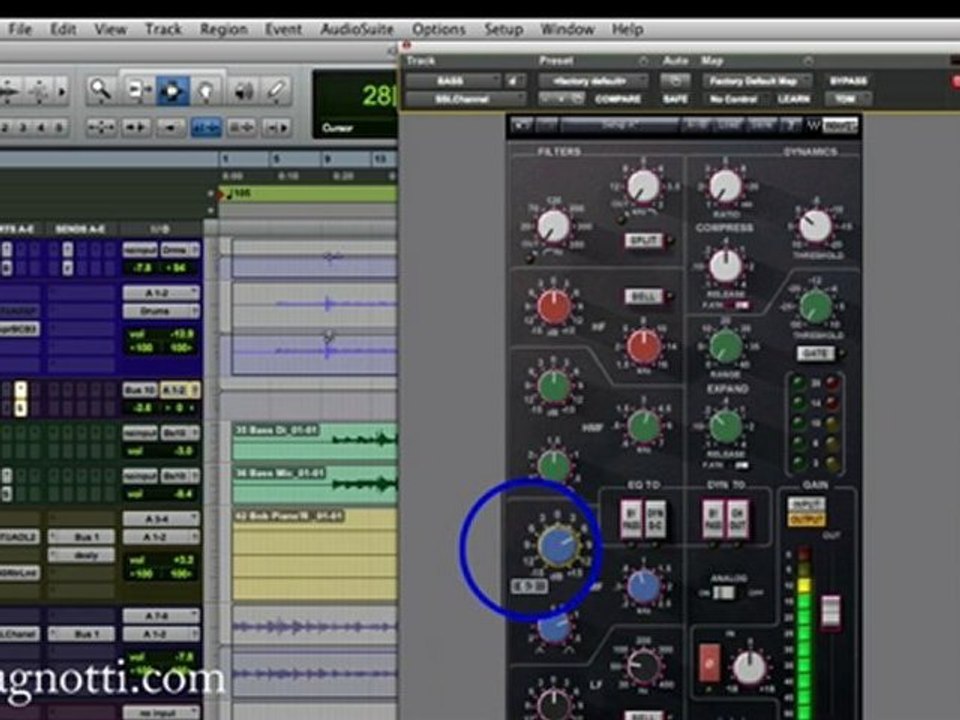The width and height of the screenshot is (960, 720).
Task: Open the Edit menu
Action: click(x=62, y=29)
